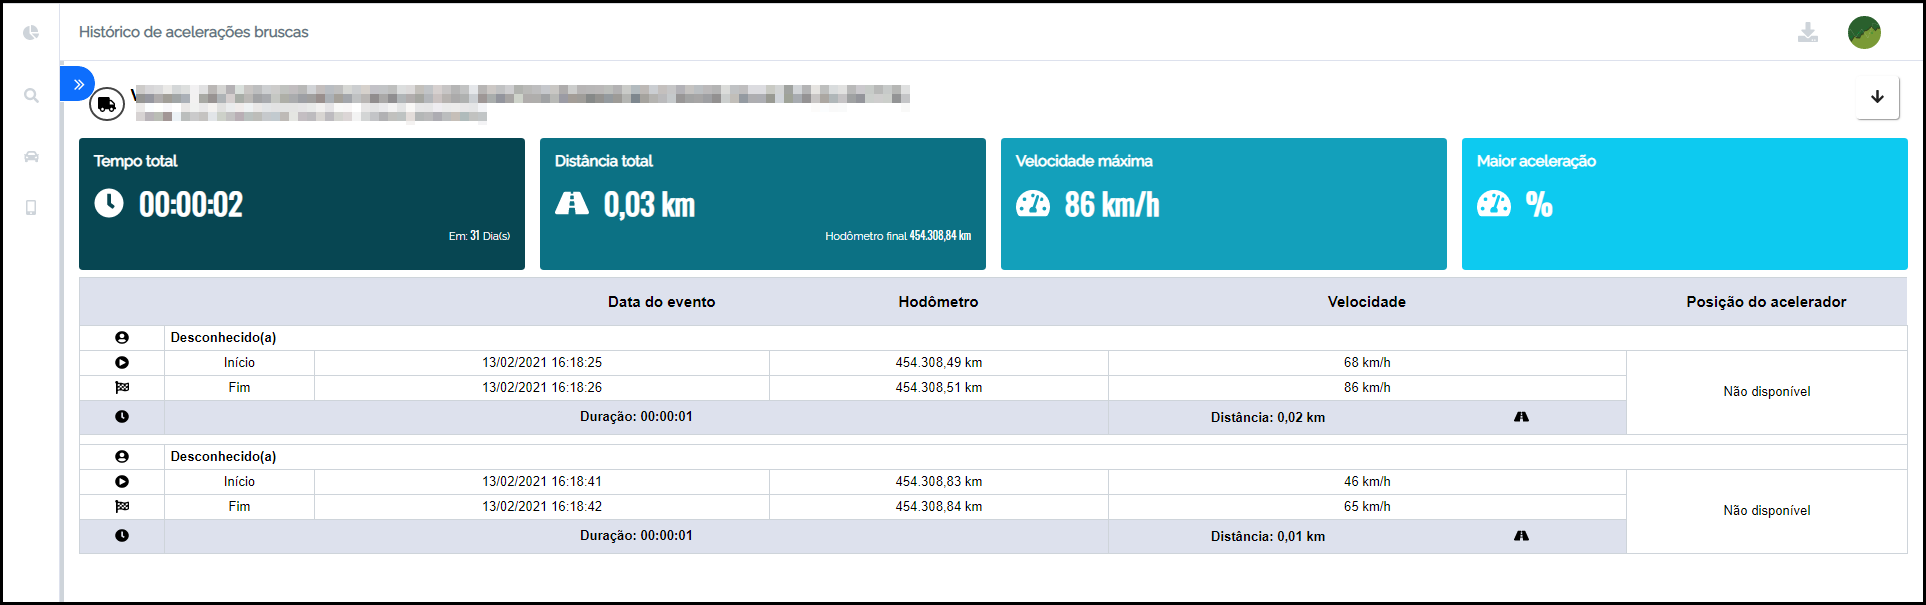
Task: Open the mobile device icon in sidebar
Action: coord(31,207)
